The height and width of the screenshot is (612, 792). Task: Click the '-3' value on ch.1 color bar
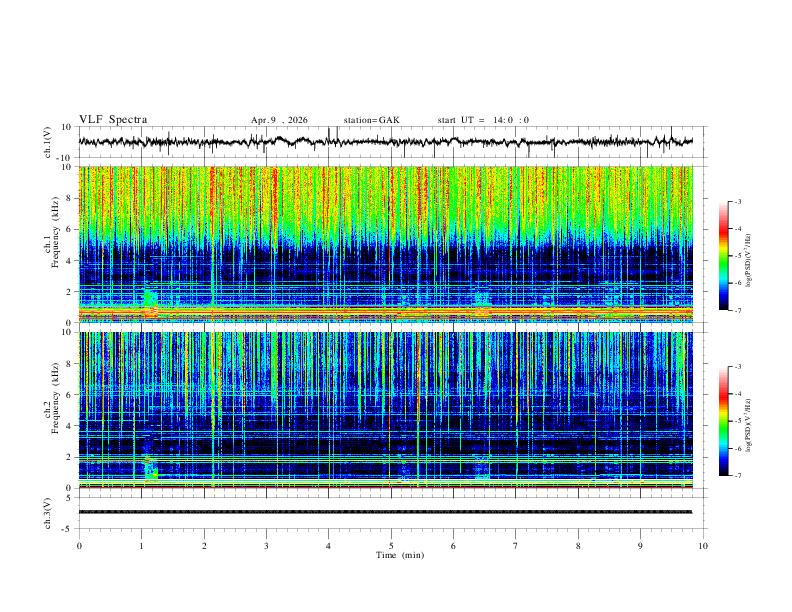tap(737, 201)
